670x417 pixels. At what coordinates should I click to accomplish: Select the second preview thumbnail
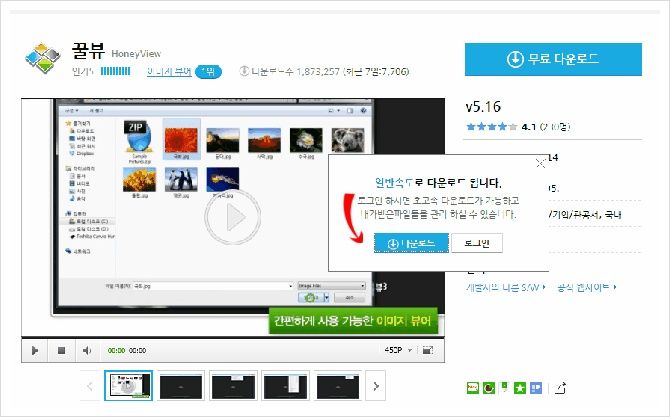[181, 386]
